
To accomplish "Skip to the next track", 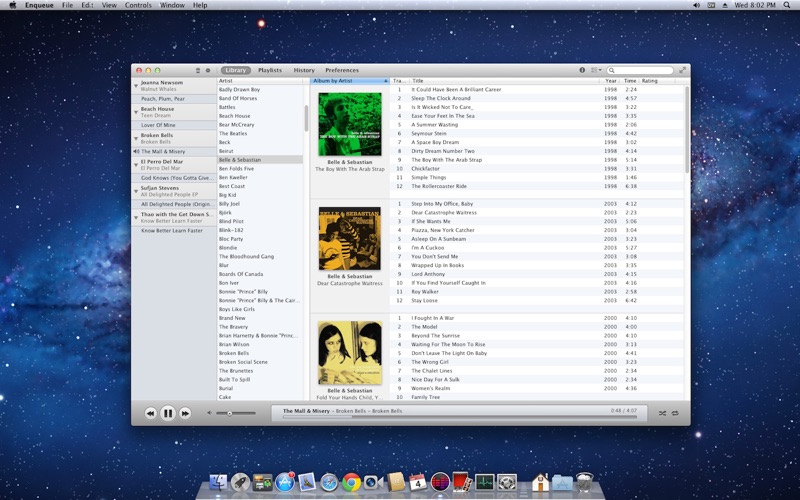I will click(185, 413).
